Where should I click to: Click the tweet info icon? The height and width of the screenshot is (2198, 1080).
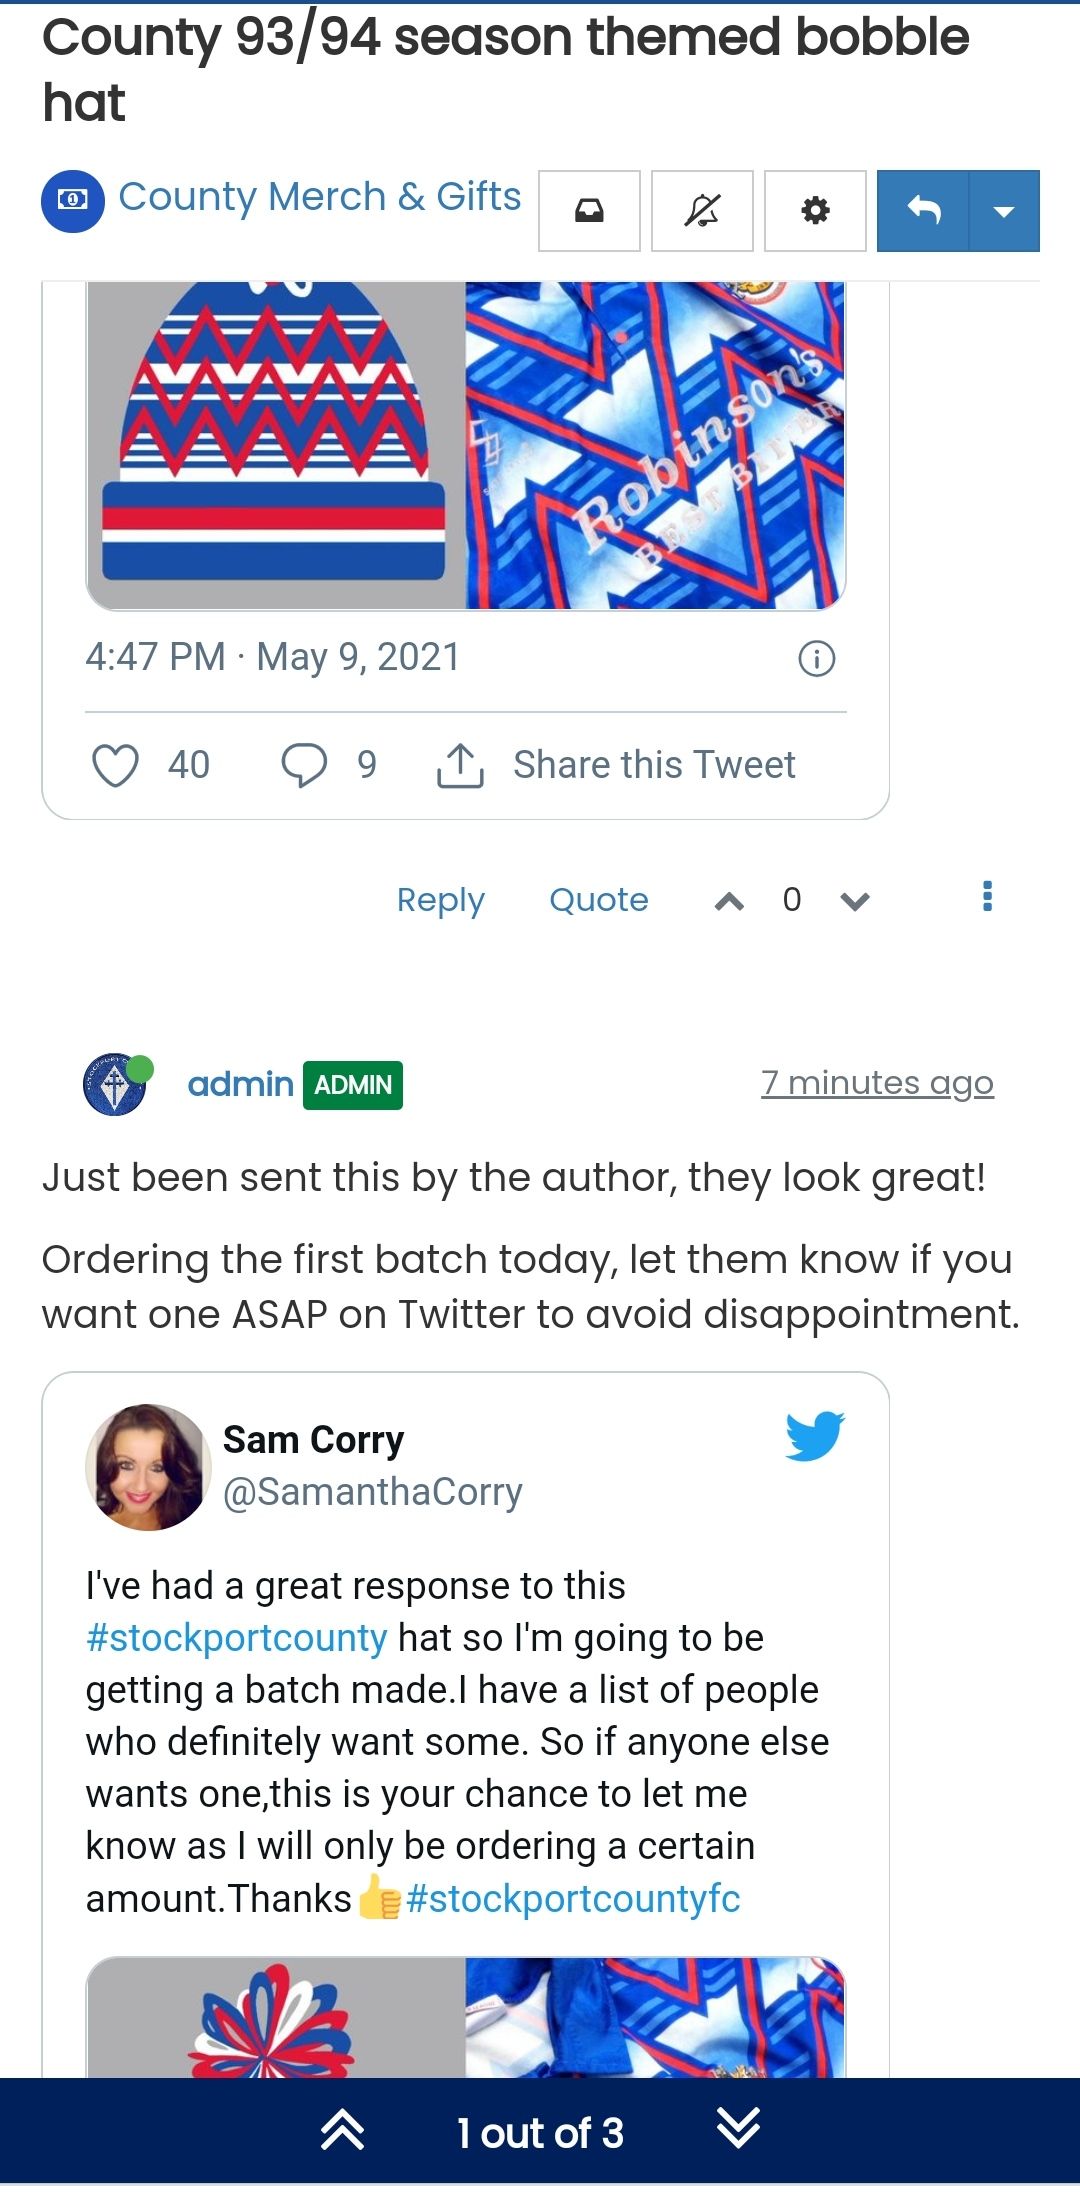tap(816, 659)
